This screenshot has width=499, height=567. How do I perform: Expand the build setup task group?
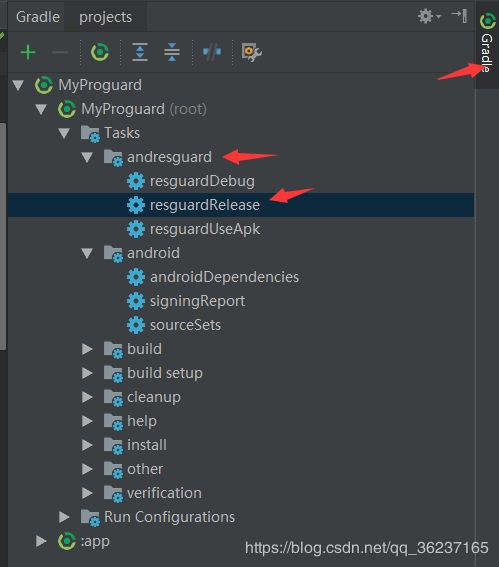click(x=87, y=373)
